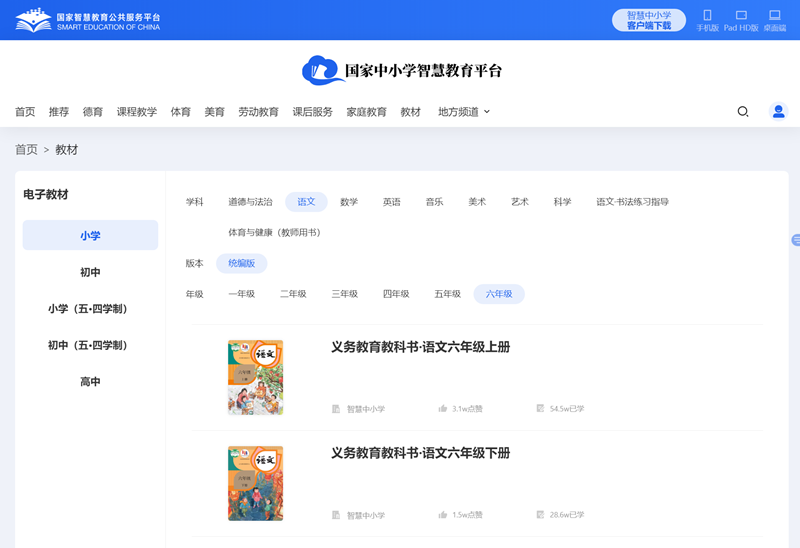The width and height of the screenshot is (800, 548).
Task: Open the 课后服务 navigation item
Action: [312, 112]
